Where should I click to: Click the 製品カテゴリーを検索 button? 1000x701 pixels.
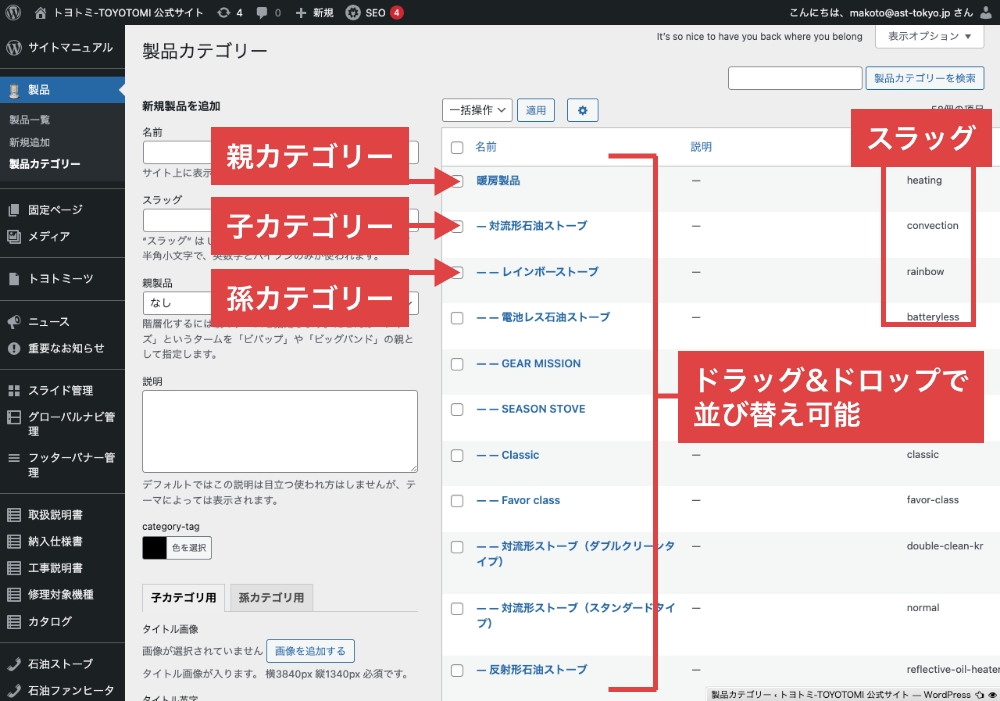925,78
